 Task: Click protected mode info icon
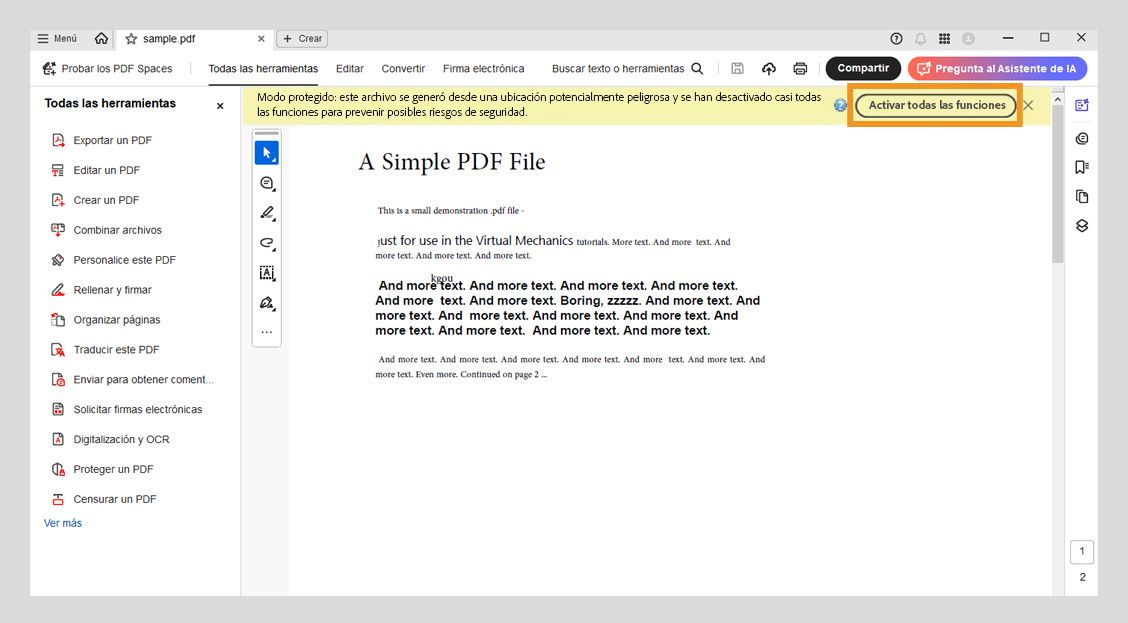point(840,106)
